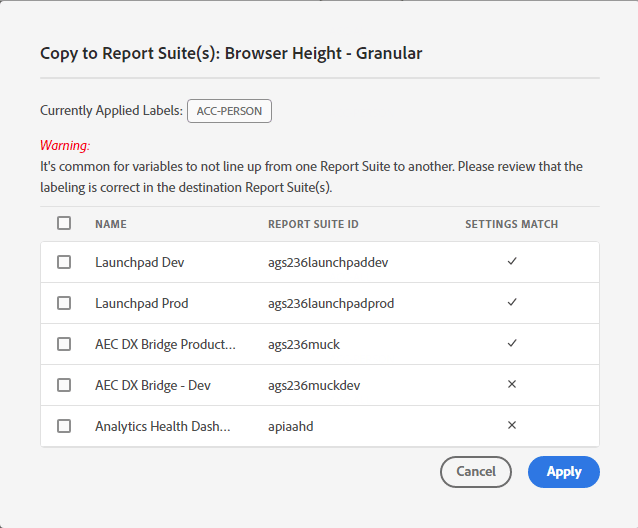The height and width of the screenshot is (528, 638).
Task: Select the AEC DX Bridge Product checkbox
Action: [64, 344]
